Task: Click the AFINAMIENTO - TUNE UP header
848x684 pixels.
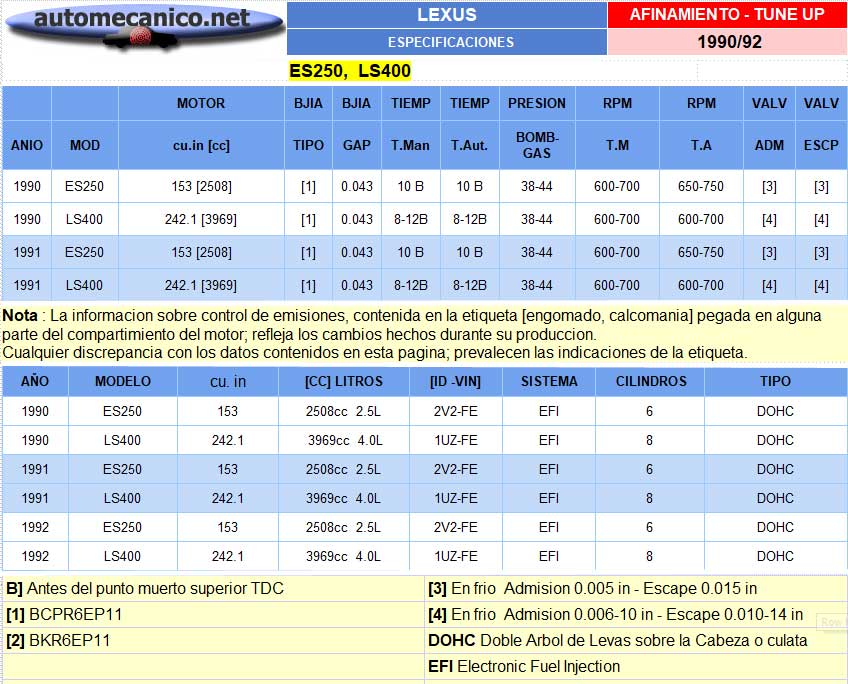Action: click(727, 15)
